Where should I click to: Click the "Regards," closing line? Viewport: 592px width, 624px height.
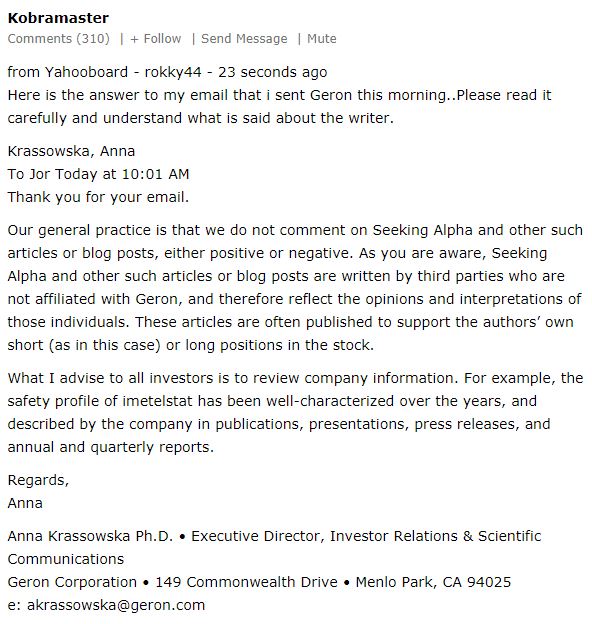coord(38,480)
